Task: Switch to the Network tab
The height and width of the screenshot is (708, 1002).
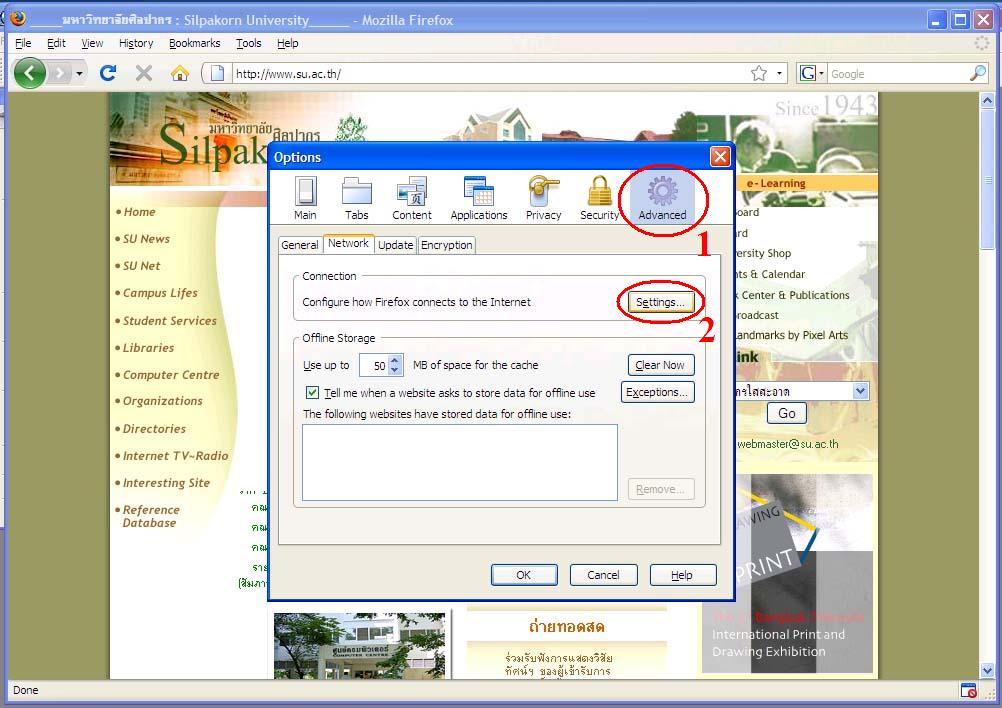Action: coord(348,243)
